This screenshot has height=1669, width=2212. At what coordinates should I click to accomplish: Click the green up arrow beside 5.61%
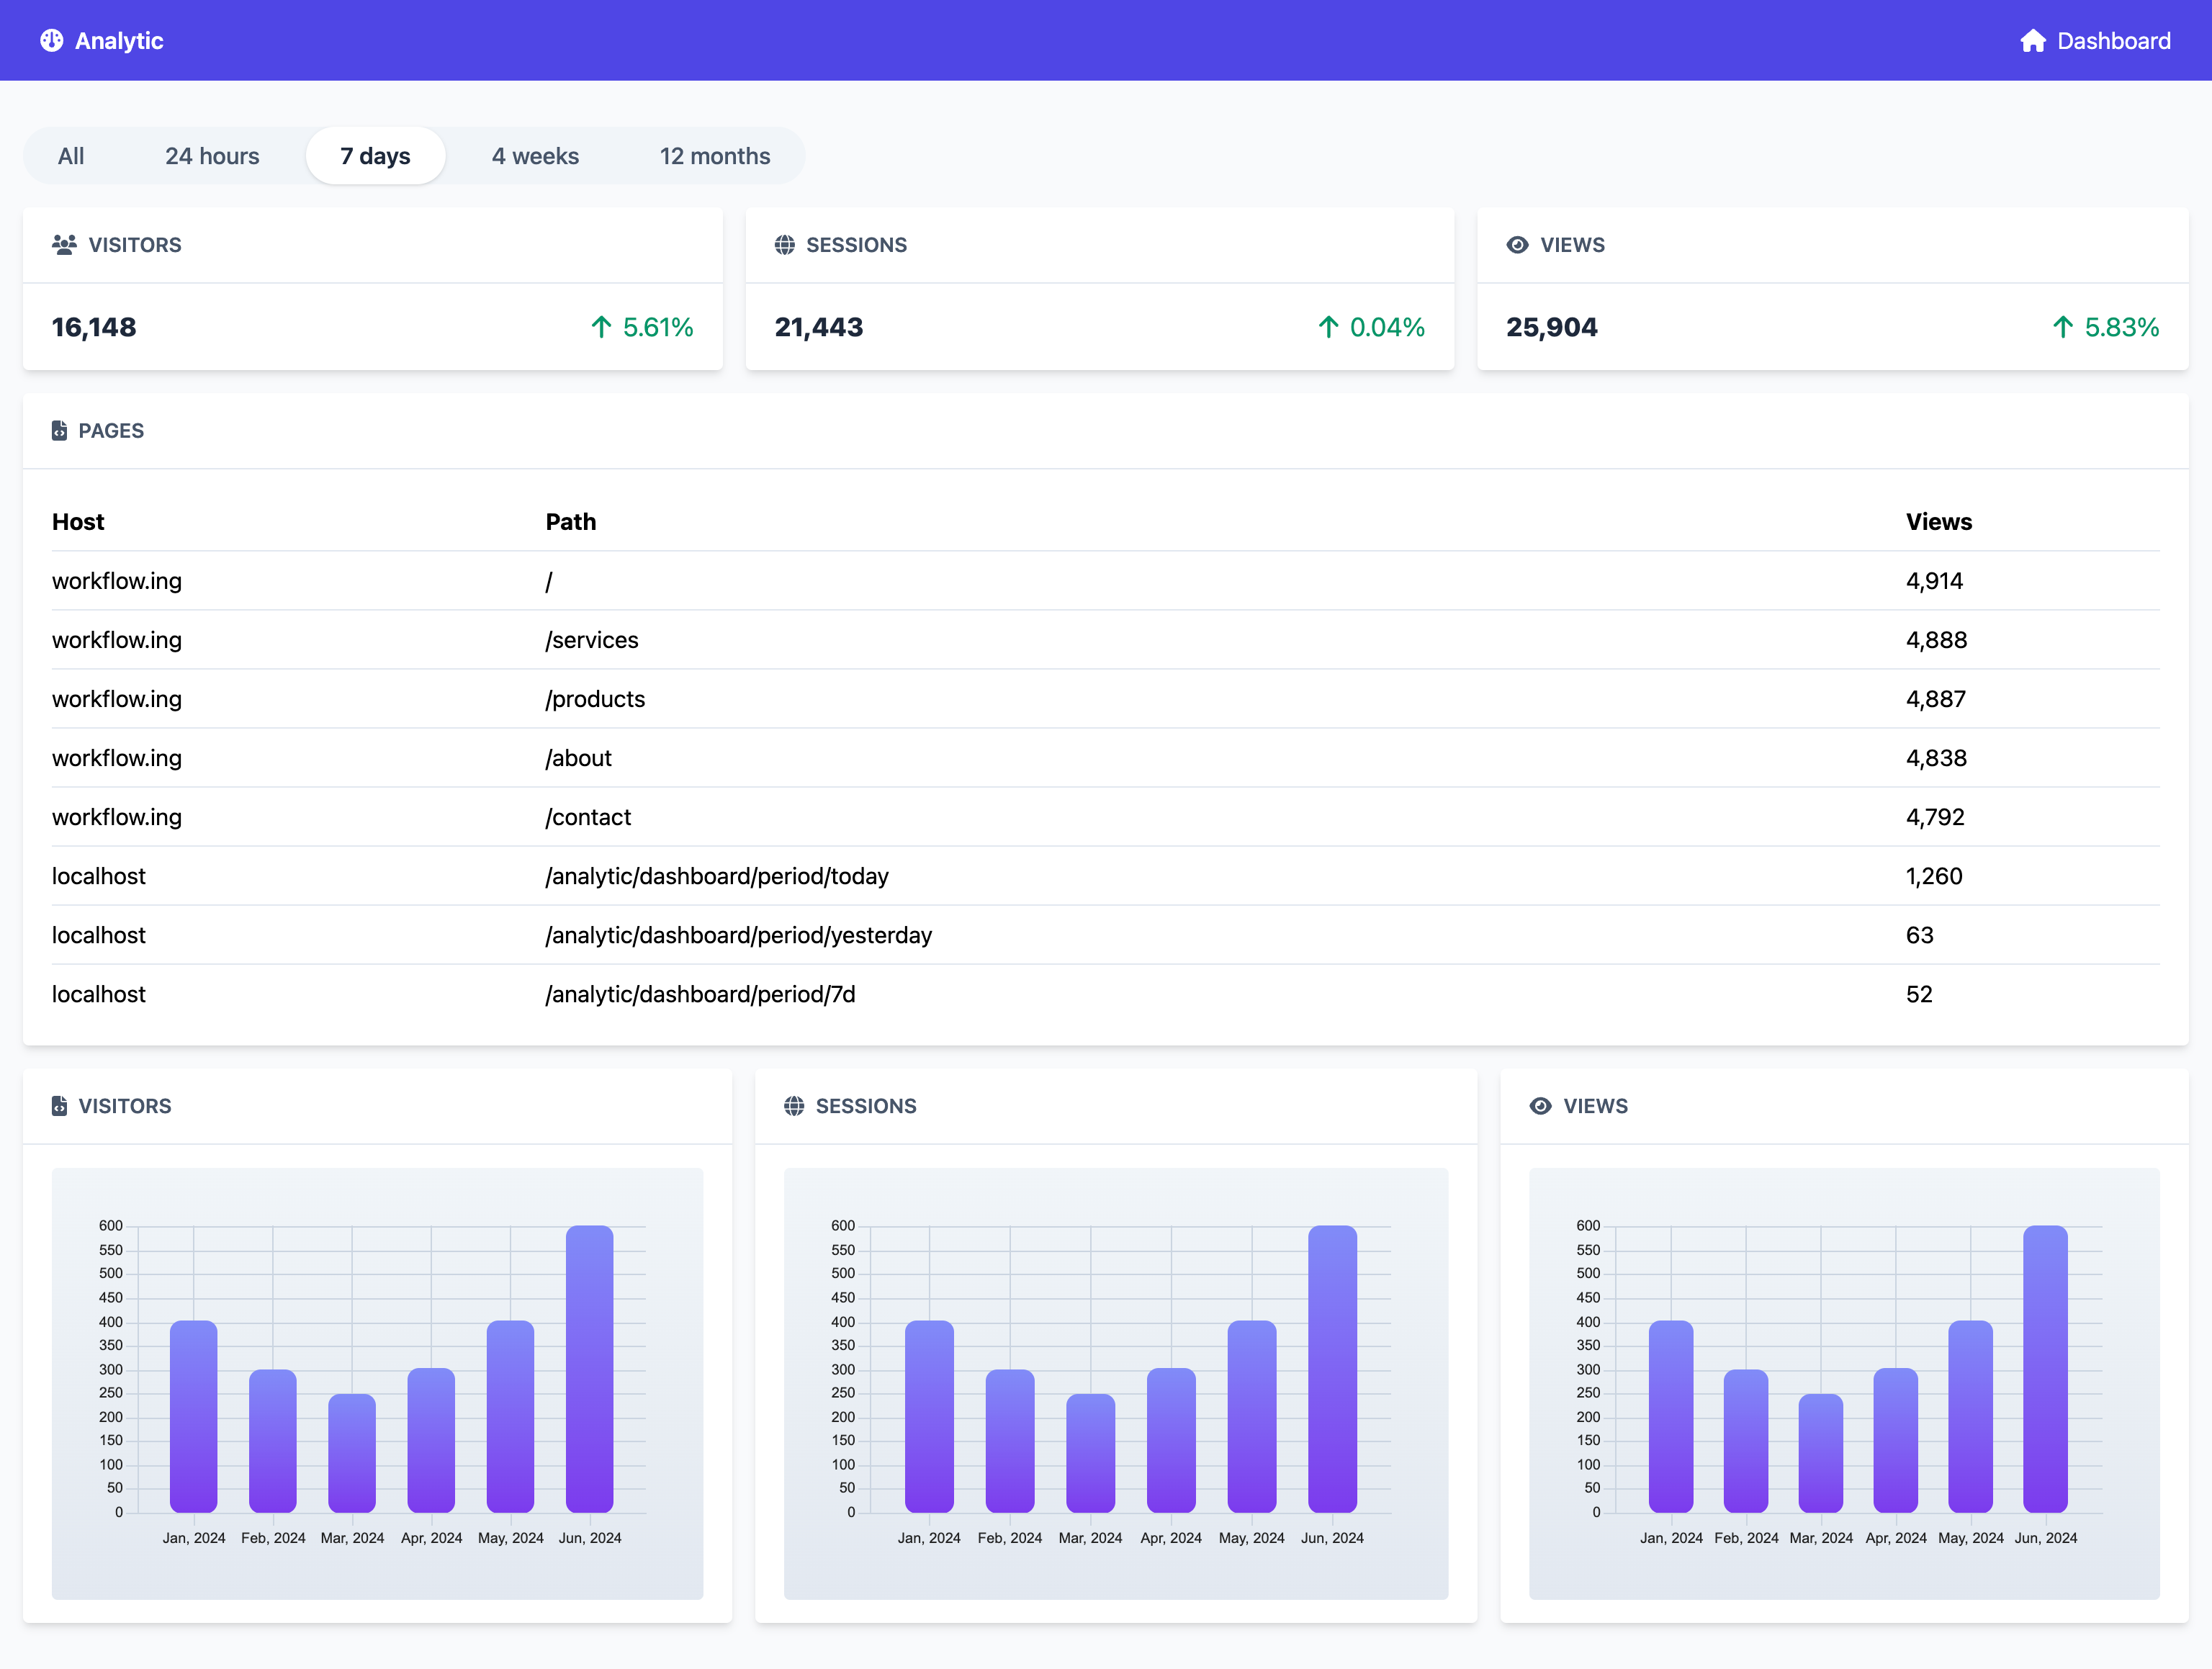pyautogui.click(x=601, y=327)
